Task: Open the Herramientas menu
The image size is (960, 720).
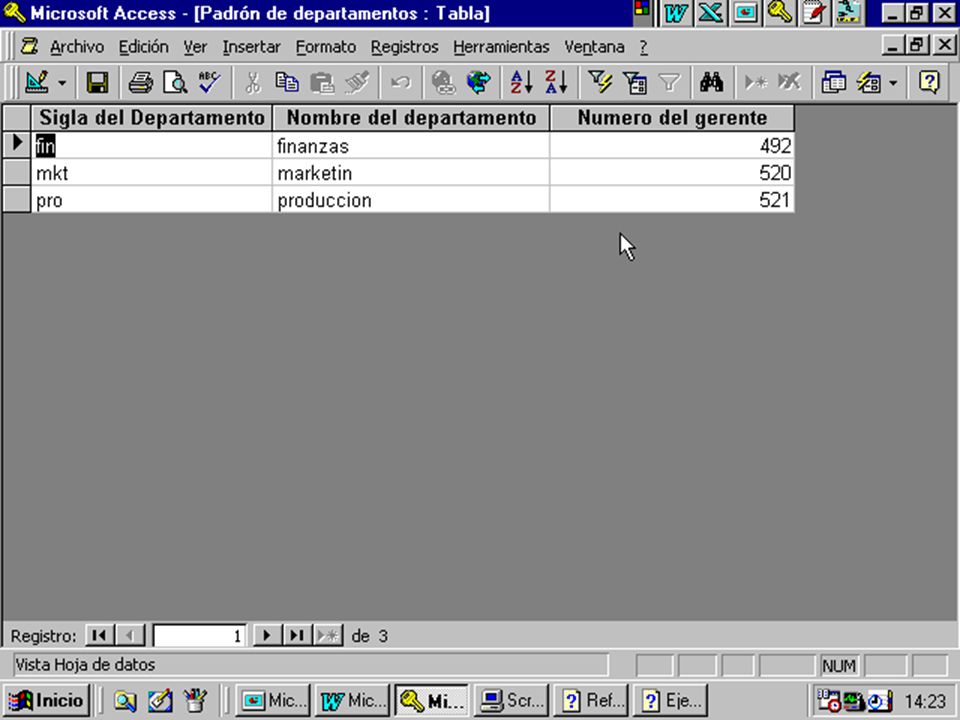Action: click(501, 47)
